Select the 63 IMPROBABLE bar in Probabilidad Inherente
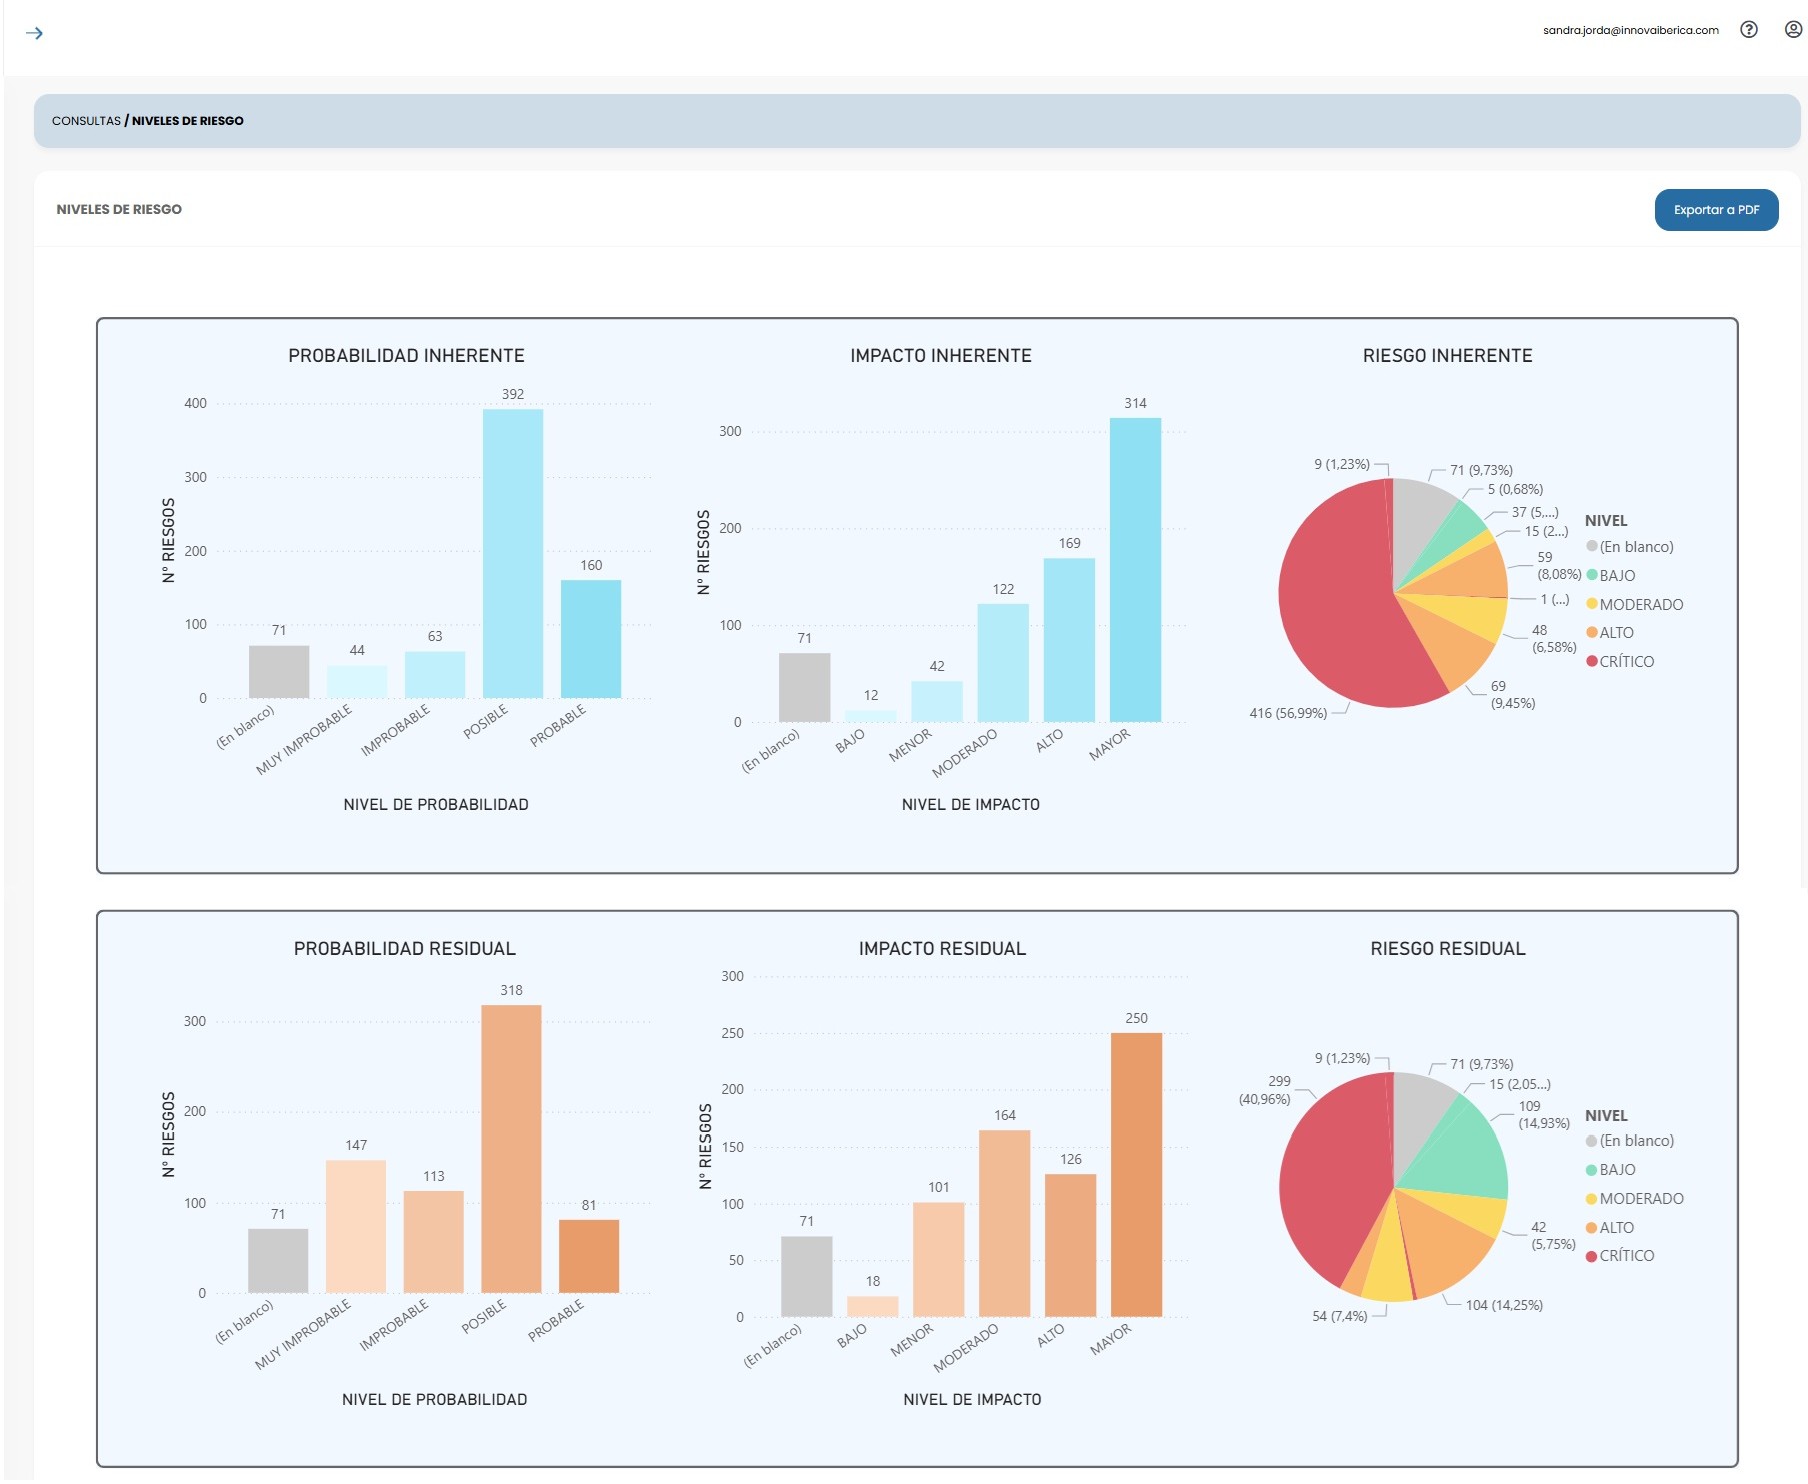The height and width of the screenshot is (1484, 1808). click(x=435, y=675)
